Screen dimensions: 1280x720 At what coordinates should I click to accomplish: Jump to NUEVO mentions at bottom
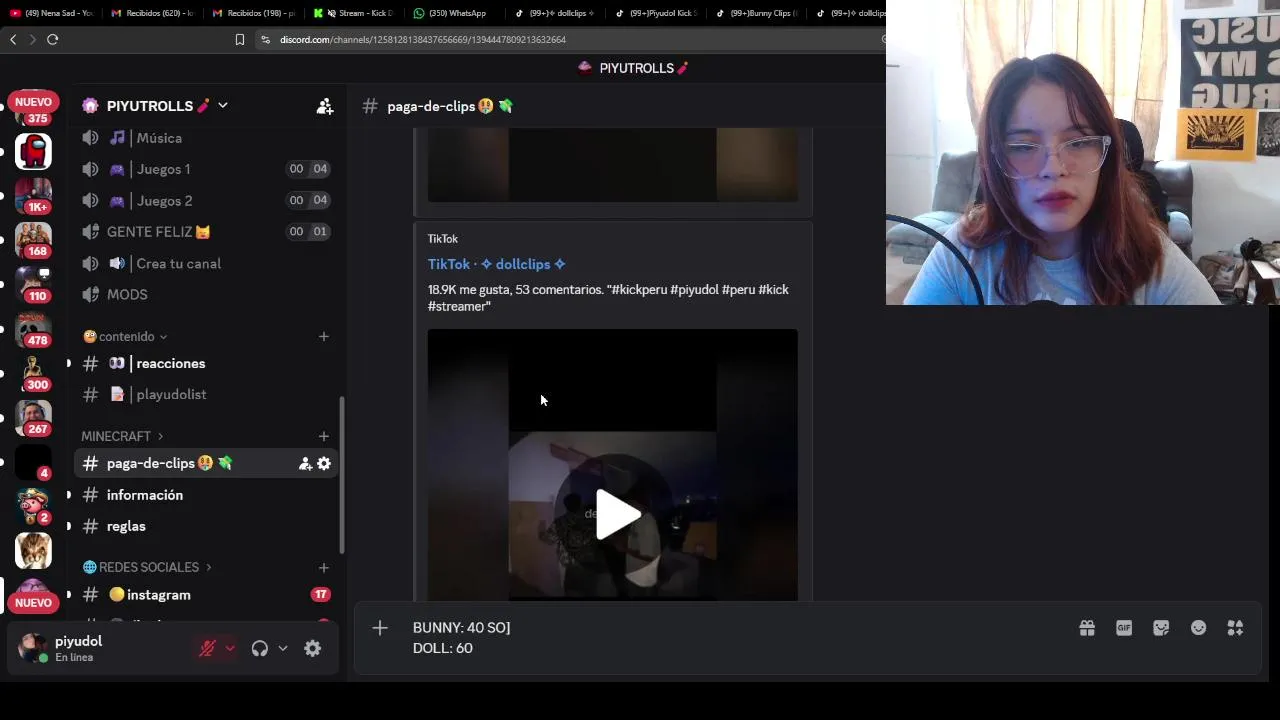pyautogui.click(x=33, y=603)
